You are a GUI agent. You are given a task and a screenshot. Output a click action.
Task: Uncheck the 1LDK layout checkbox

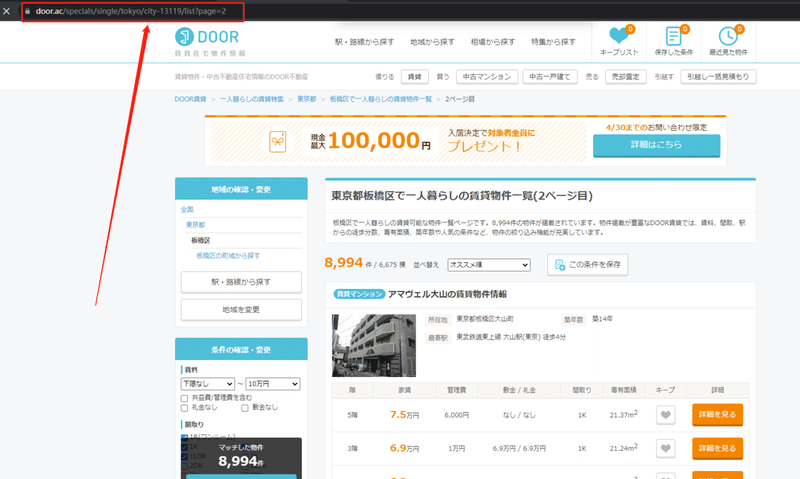click(184, 457)
